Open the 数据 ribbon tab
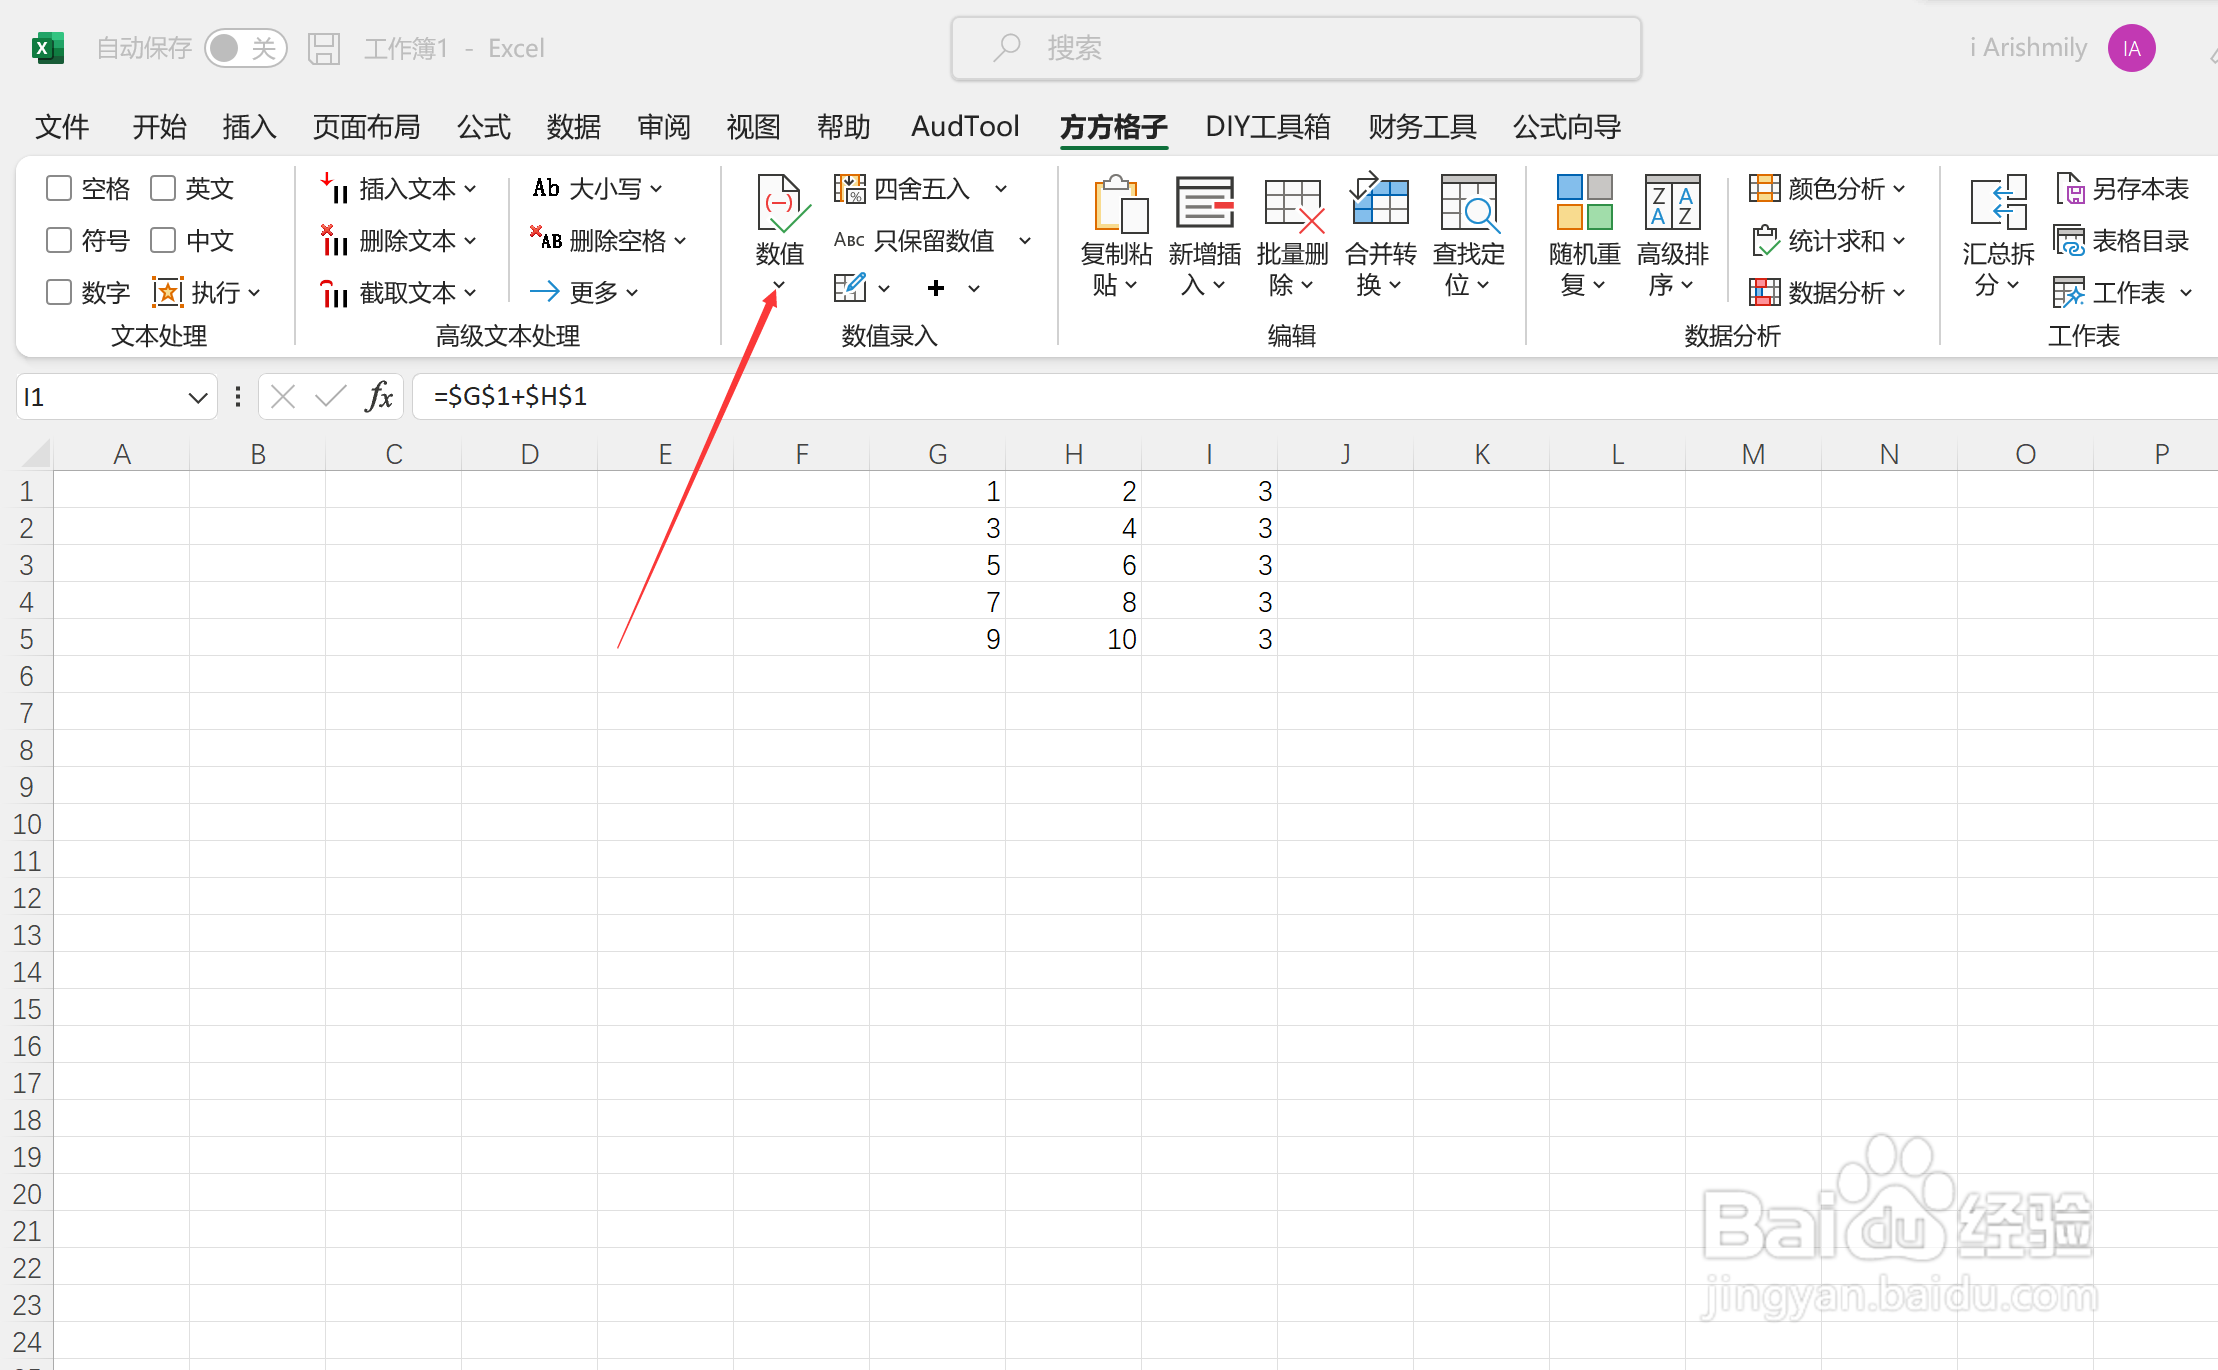Image resolution: width=2218 pixels, height=1370 pixels. (x=573, y=127)
